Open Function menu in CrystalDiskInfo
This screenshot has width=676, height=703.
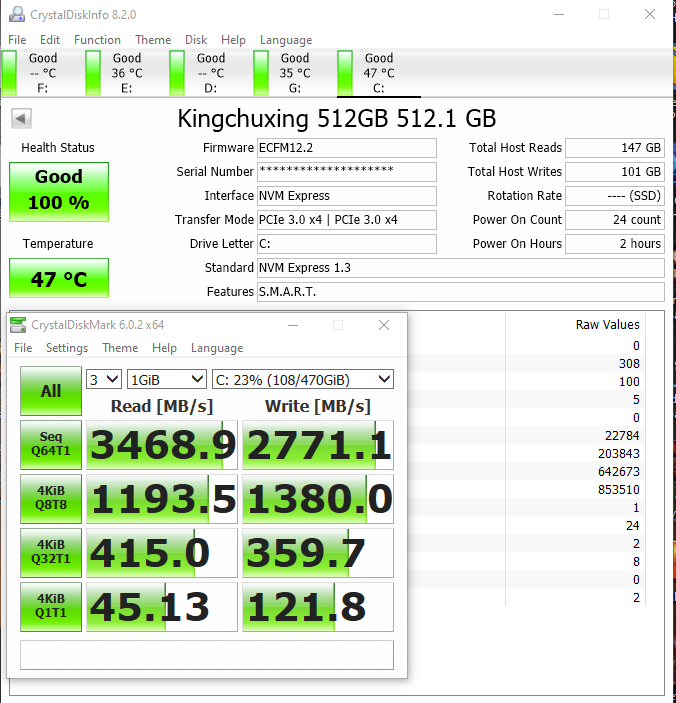click(97, 40)
